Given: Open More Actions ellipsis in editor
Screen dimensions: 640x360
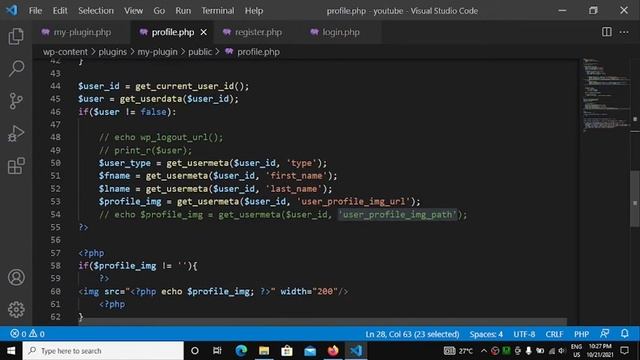Looking at the screenshot, I should point(624,32).
